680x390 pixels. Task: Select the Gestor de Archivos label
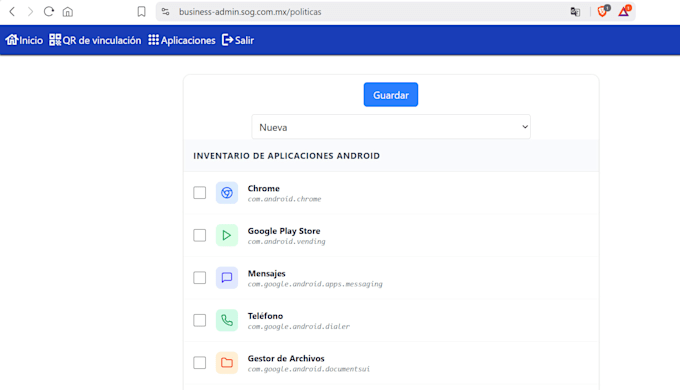point(286,358)
